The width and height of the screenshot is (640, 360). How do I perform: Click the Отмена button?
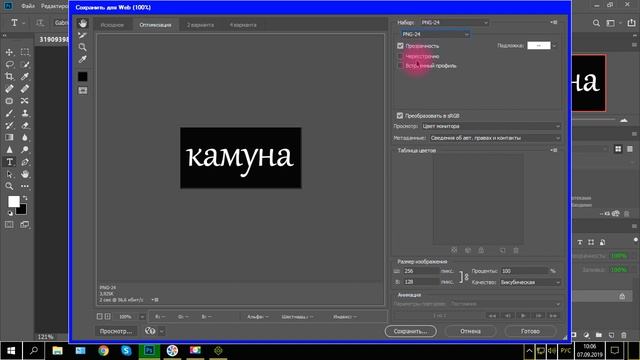point(471,331)
